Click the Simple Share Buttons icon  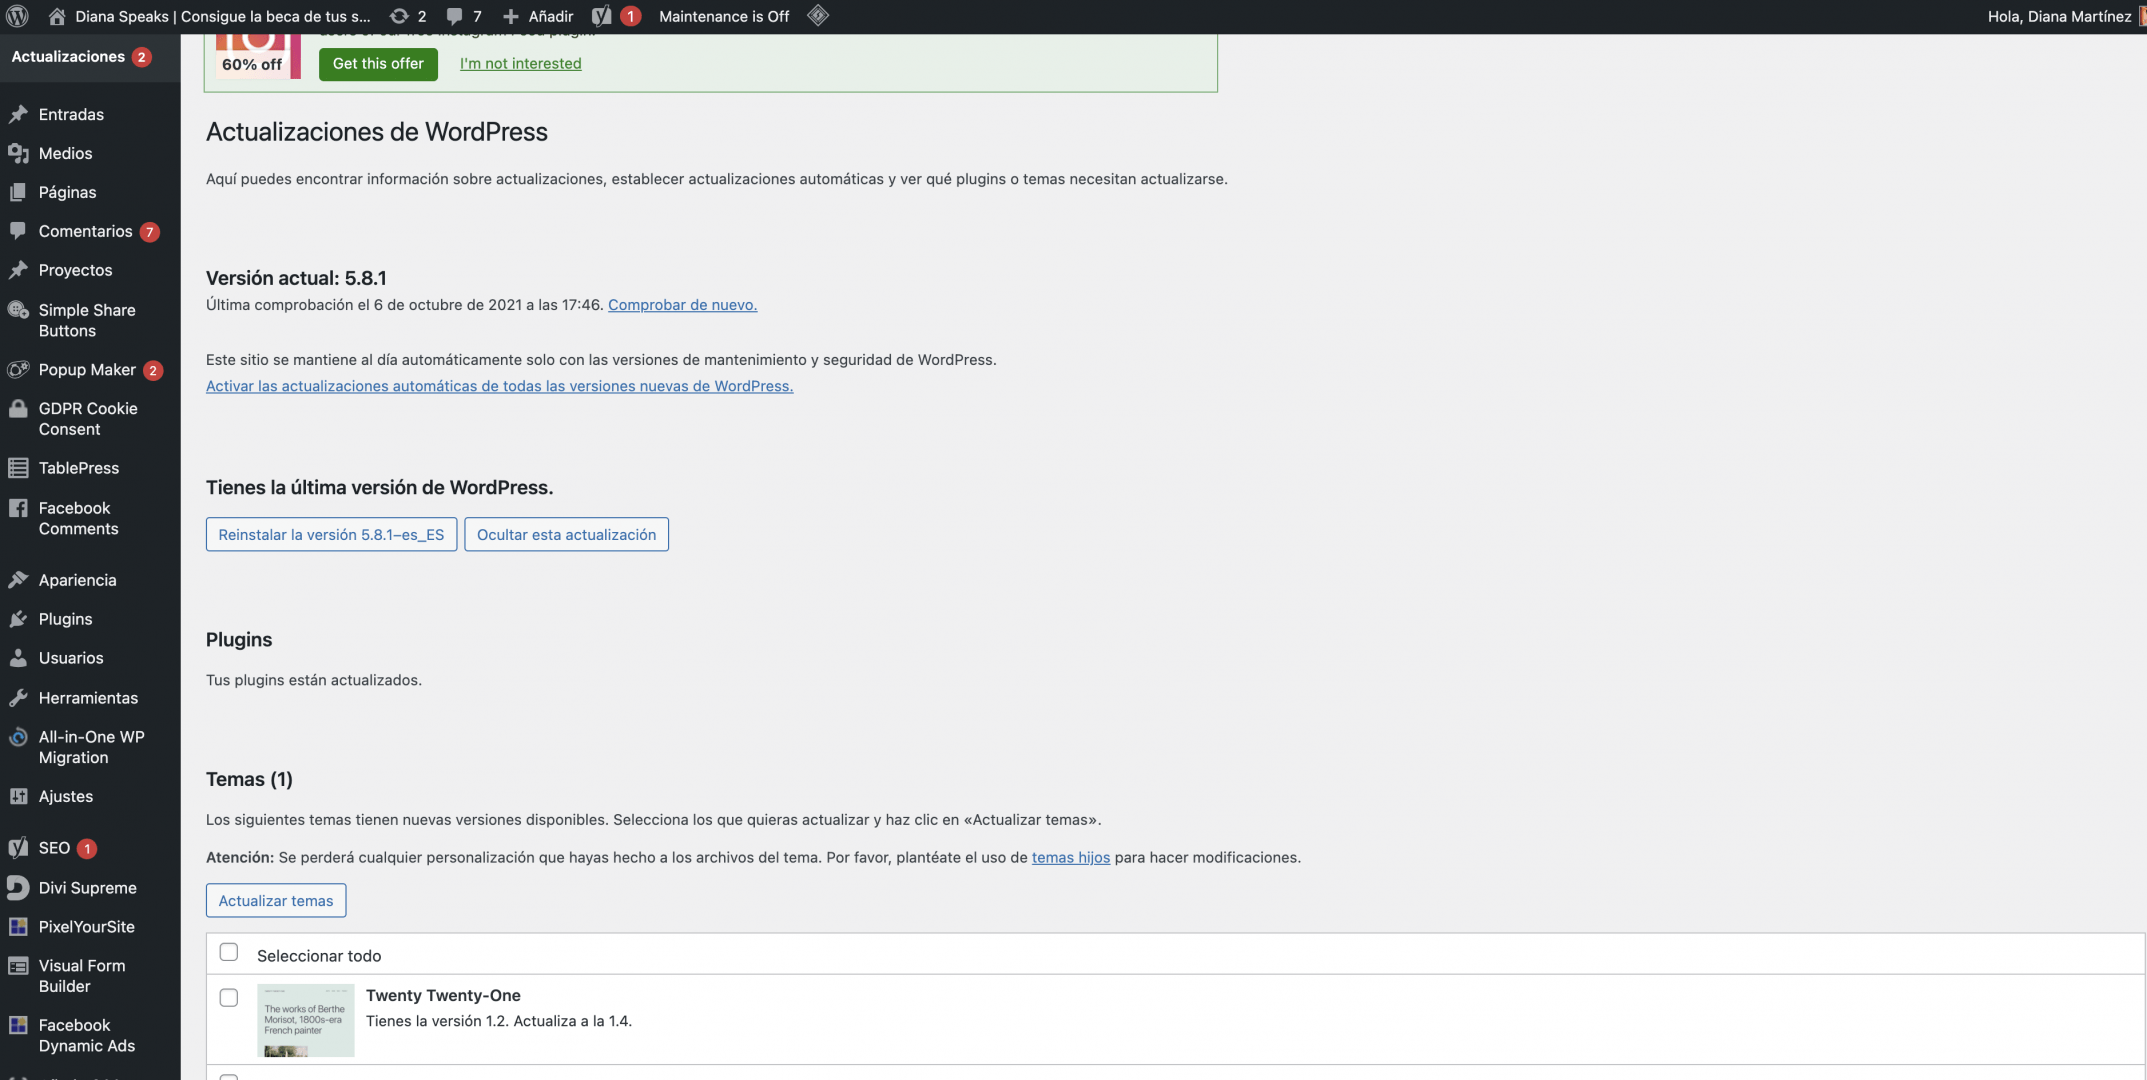(18, 310)
